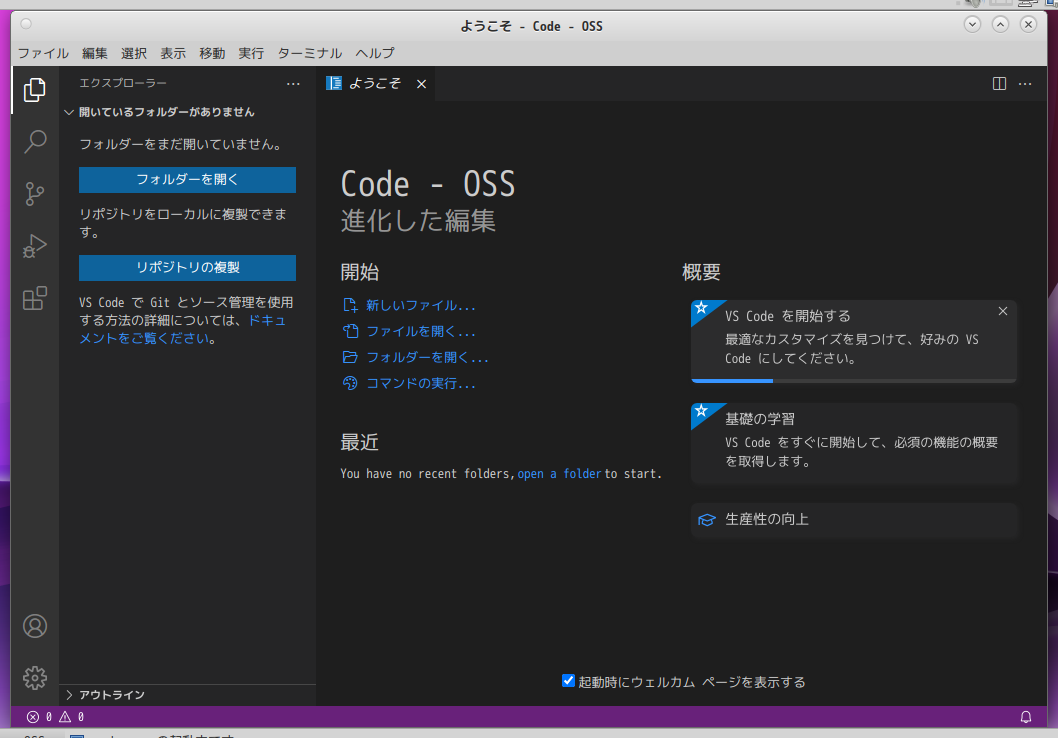Viewport: 1058px width, 738px height.
Task: Open the 移動 menu
Action: [x=212, y=53]
